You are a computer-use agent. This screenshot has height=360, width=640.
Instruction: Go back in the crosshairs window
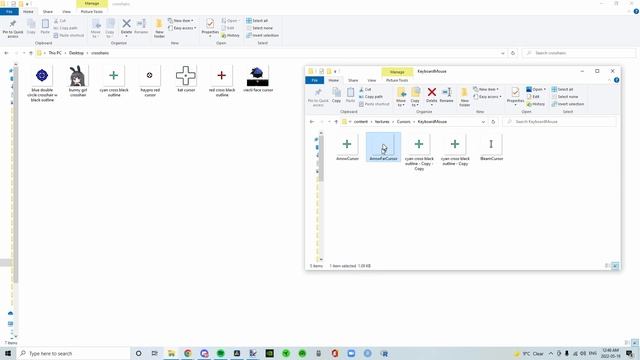(6, 53)
